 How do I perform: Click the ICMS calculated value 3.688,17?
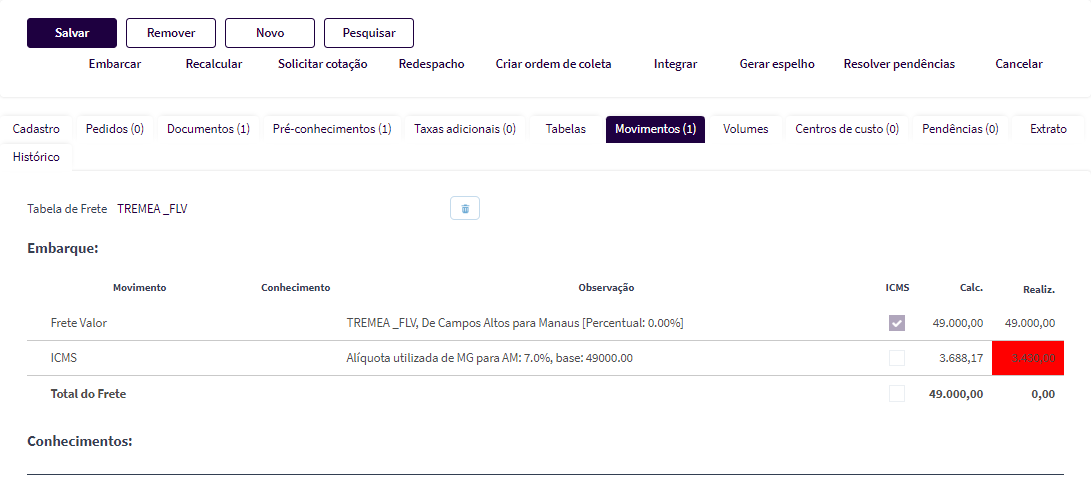click(x=963, y=358)
